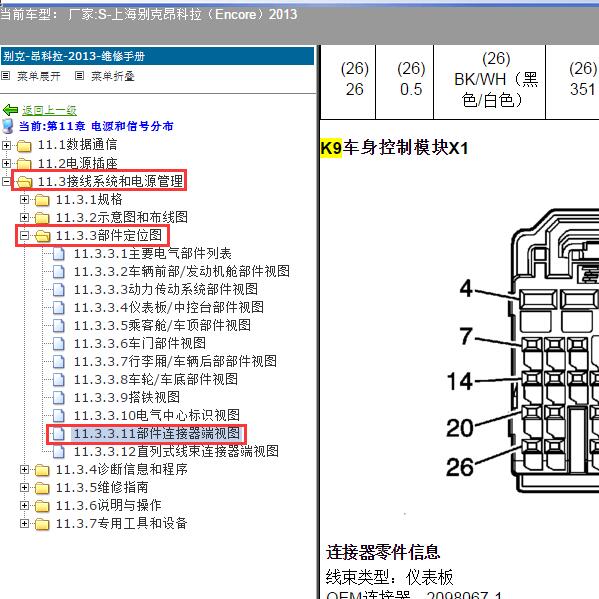Click document icon of 11.3.3.5乘客舱 item
Image resolution: width=599 pixels, height=599 pixels.
tap(58, 325)
